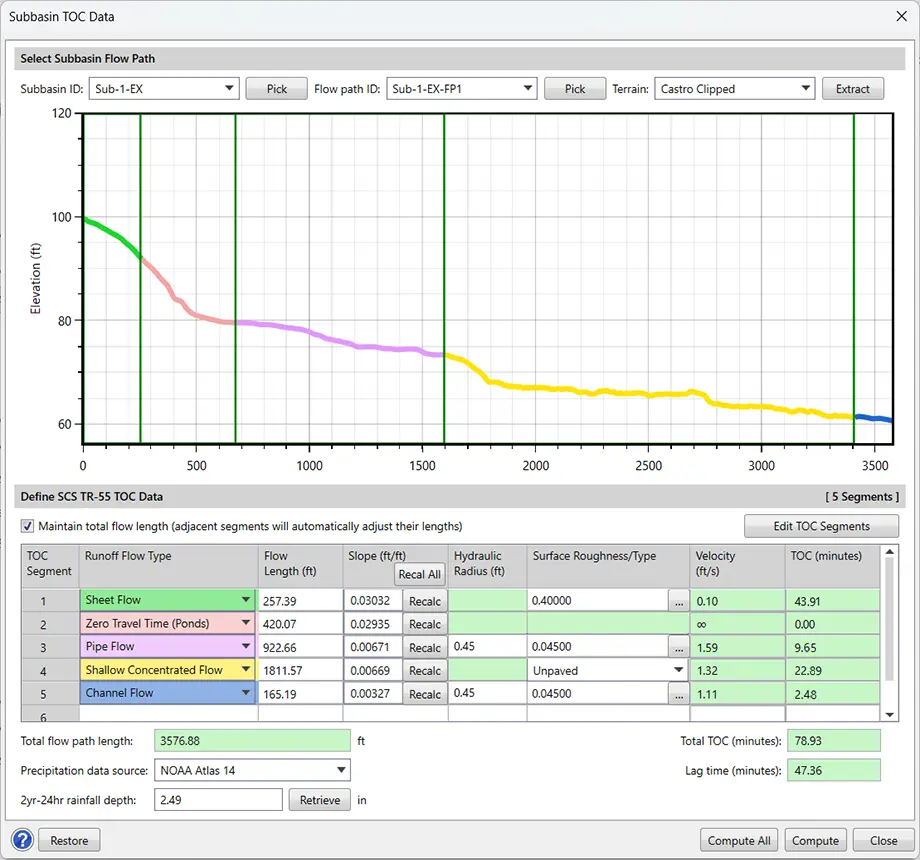Close the Subbasin TOC Data dialog with X

click(897, 16)
